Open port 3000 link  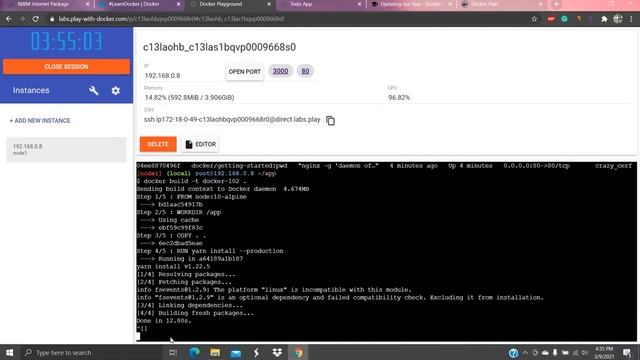pyautogui.click(x=280, y=71)
